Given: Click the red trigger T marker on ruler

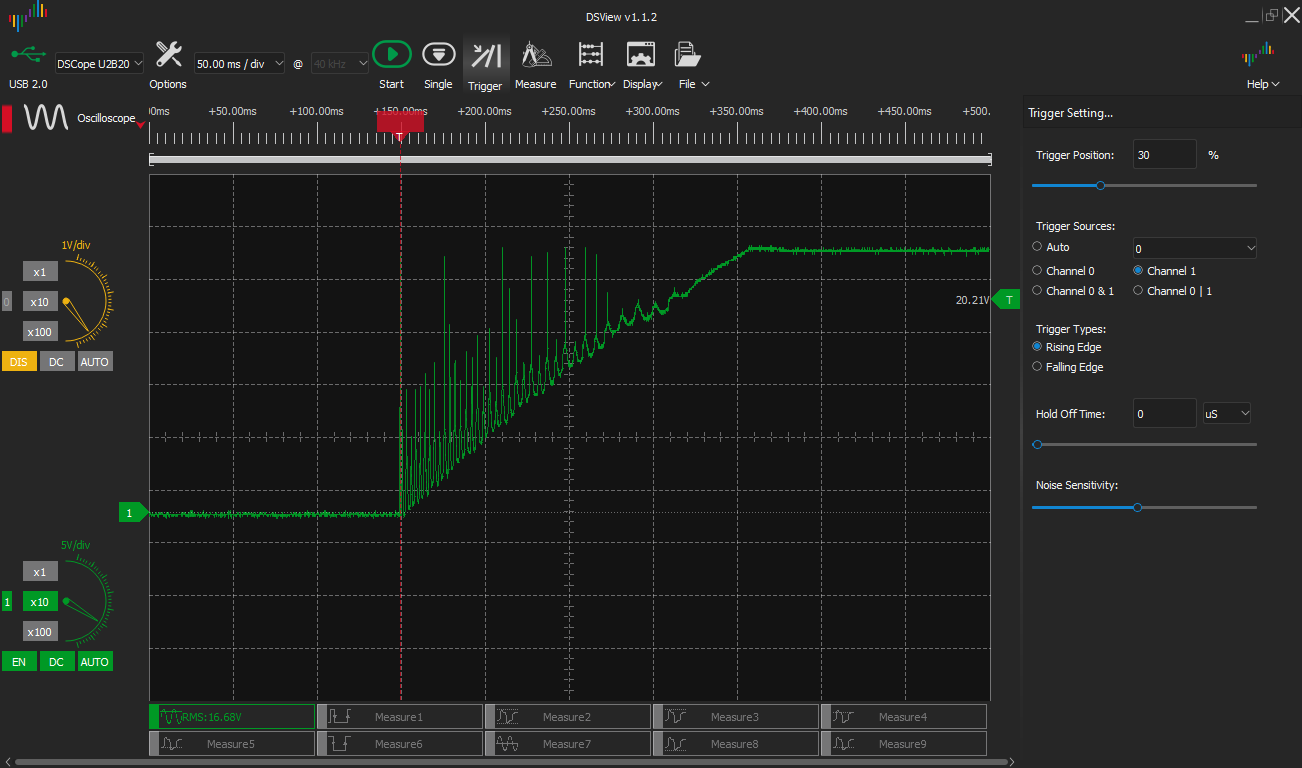Looking at the screenshot, I should [400, 124].
